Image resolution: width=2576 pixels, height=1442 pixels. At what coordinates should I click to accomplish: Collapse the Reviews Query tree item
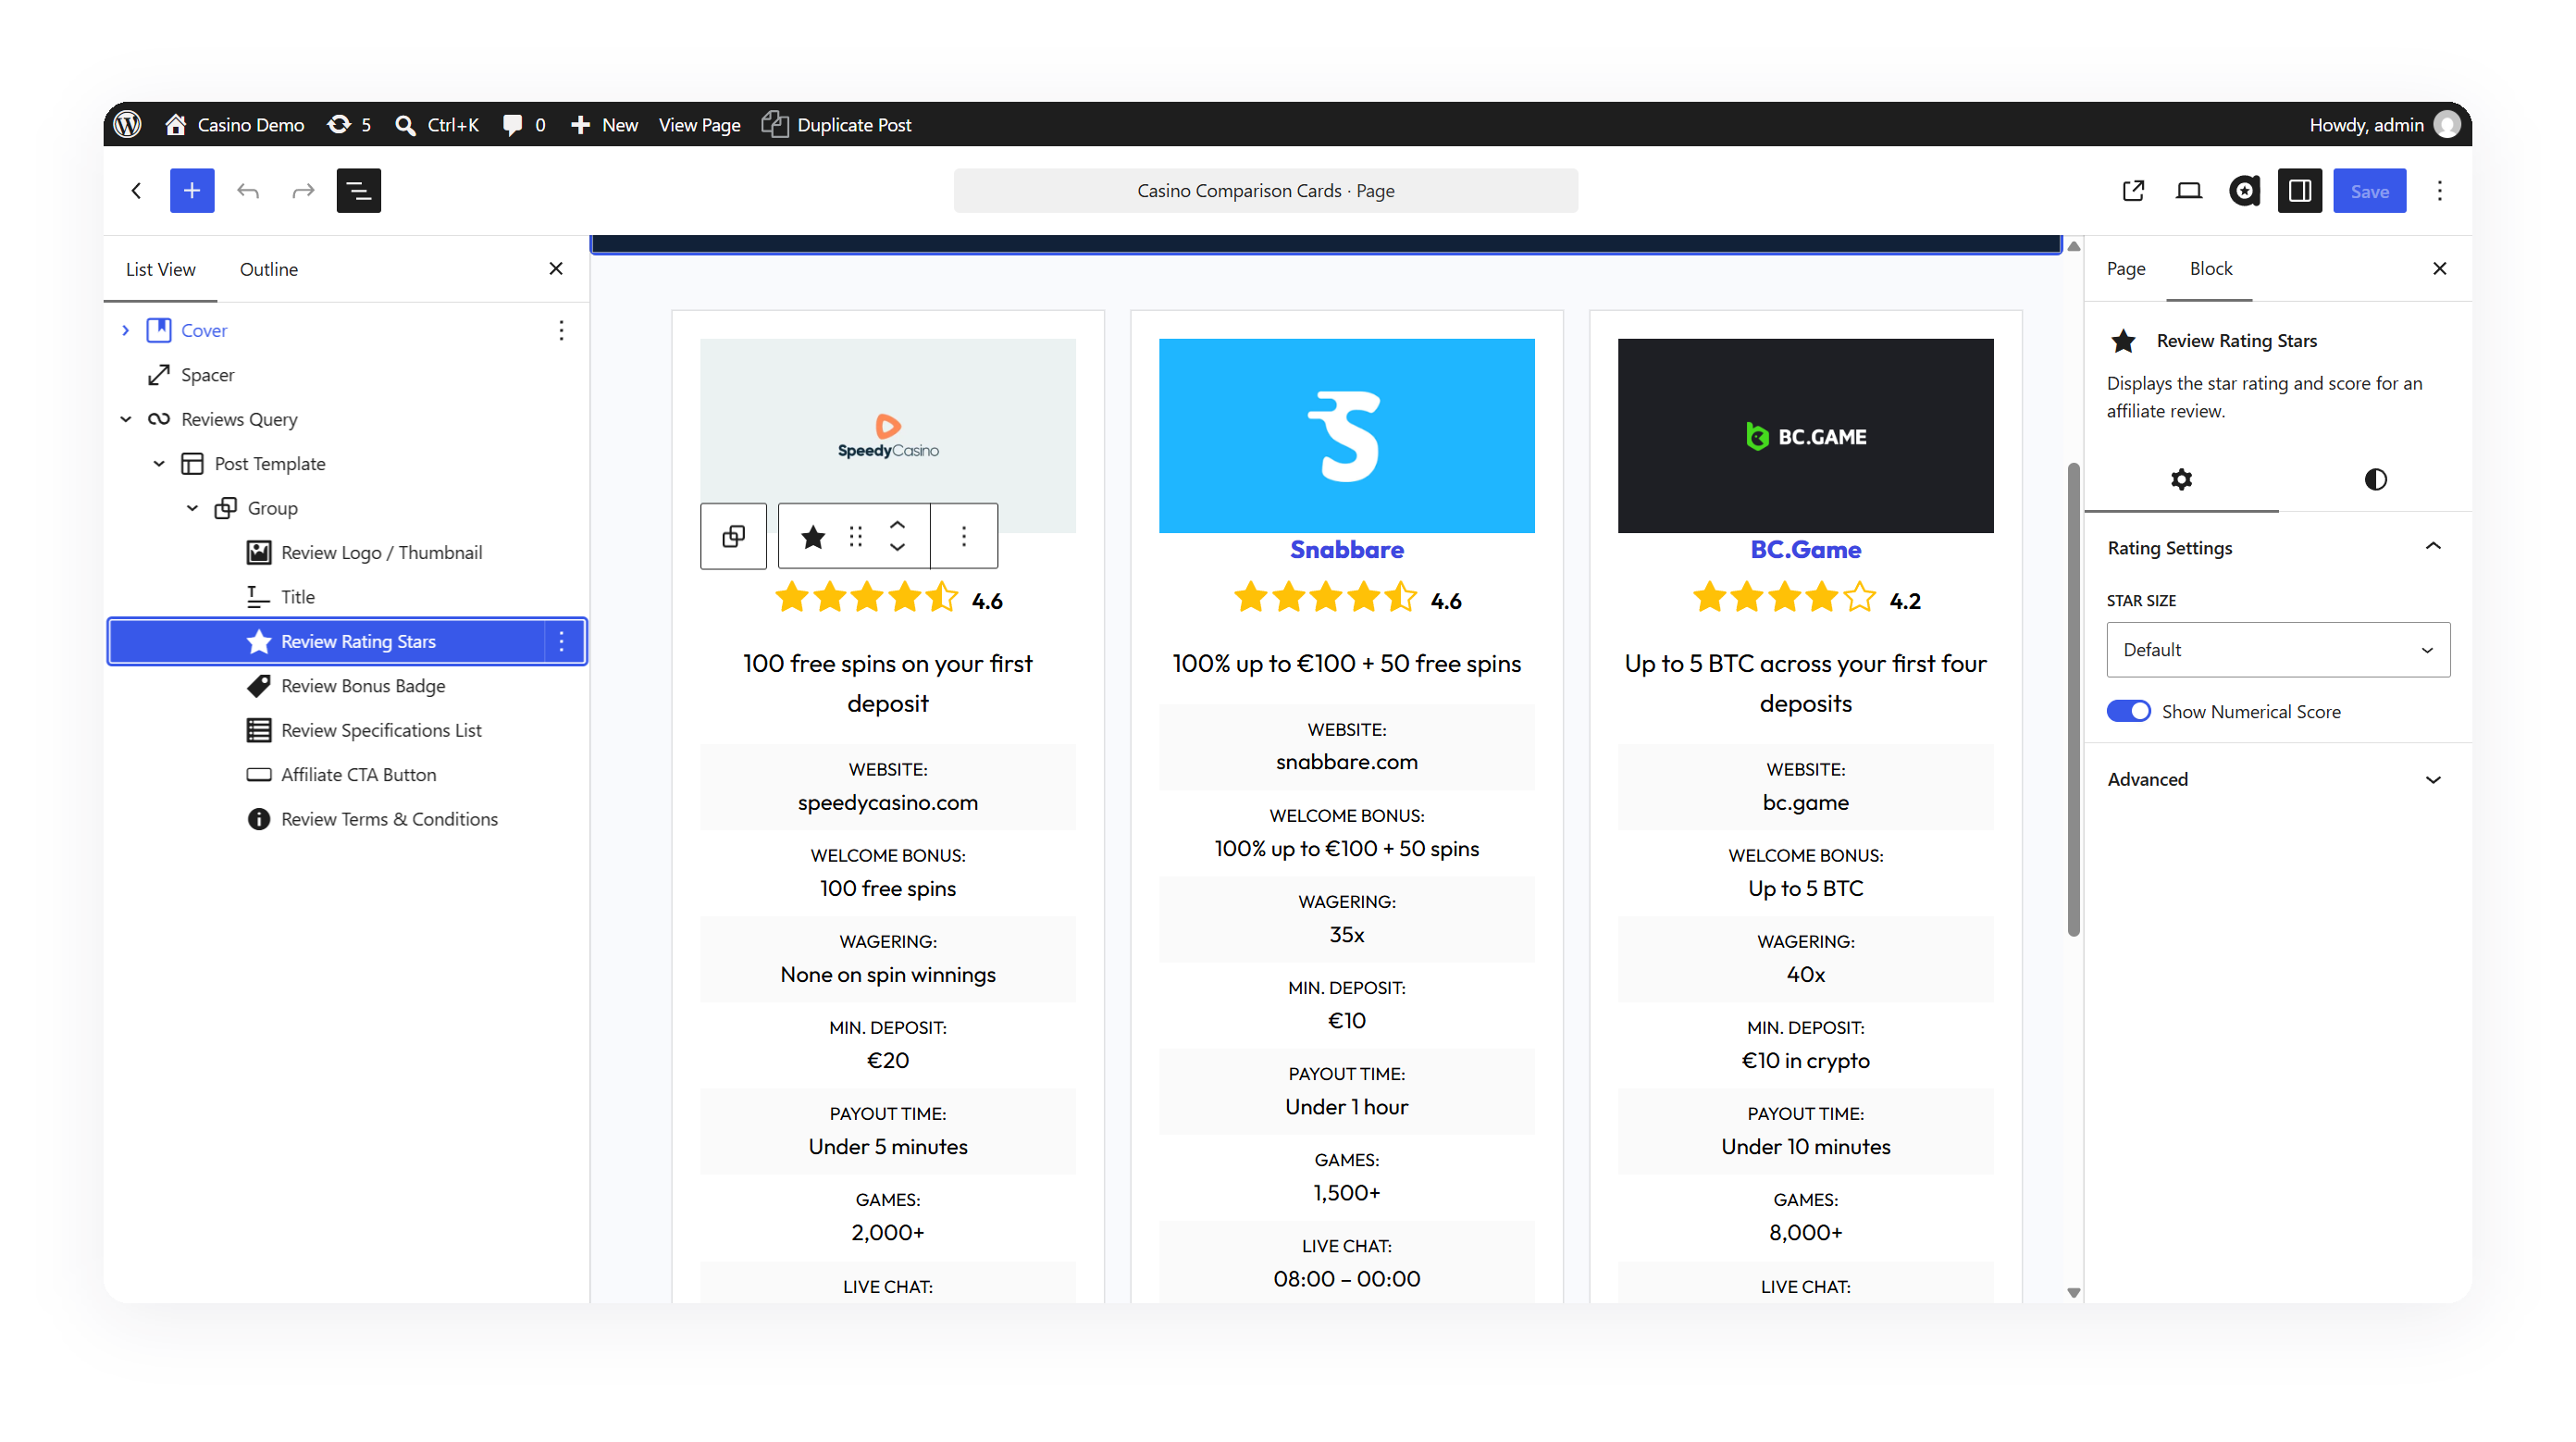coord(125,419)
